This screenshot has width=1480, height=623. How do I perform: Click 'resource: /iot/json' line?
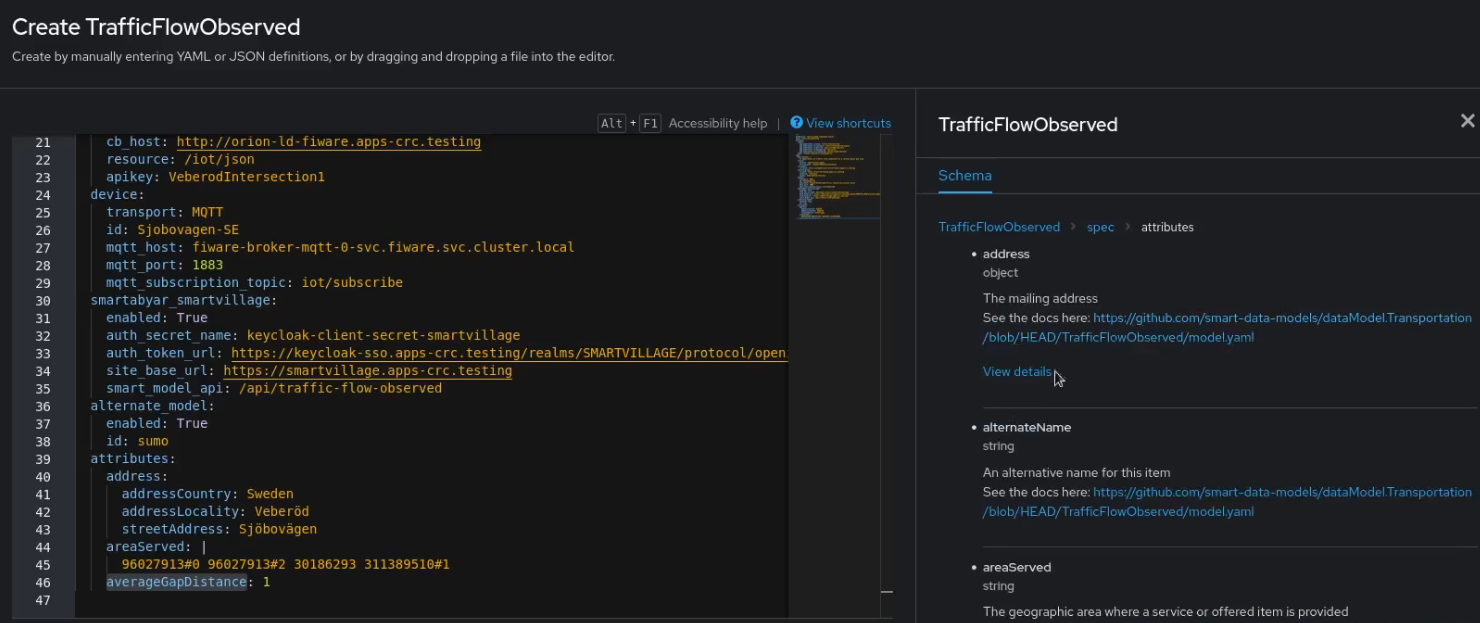click(180, 159)
